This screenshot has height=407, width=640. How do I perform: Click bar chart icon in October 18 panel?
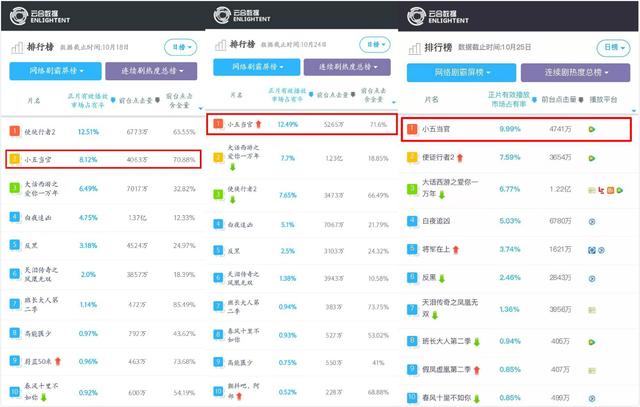pos(17,48)
